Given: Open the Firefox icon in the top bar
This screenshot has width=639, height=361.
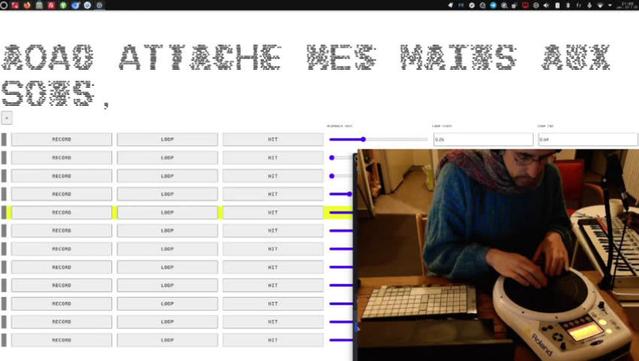Looking at the screenshot, I should (27, 5).
